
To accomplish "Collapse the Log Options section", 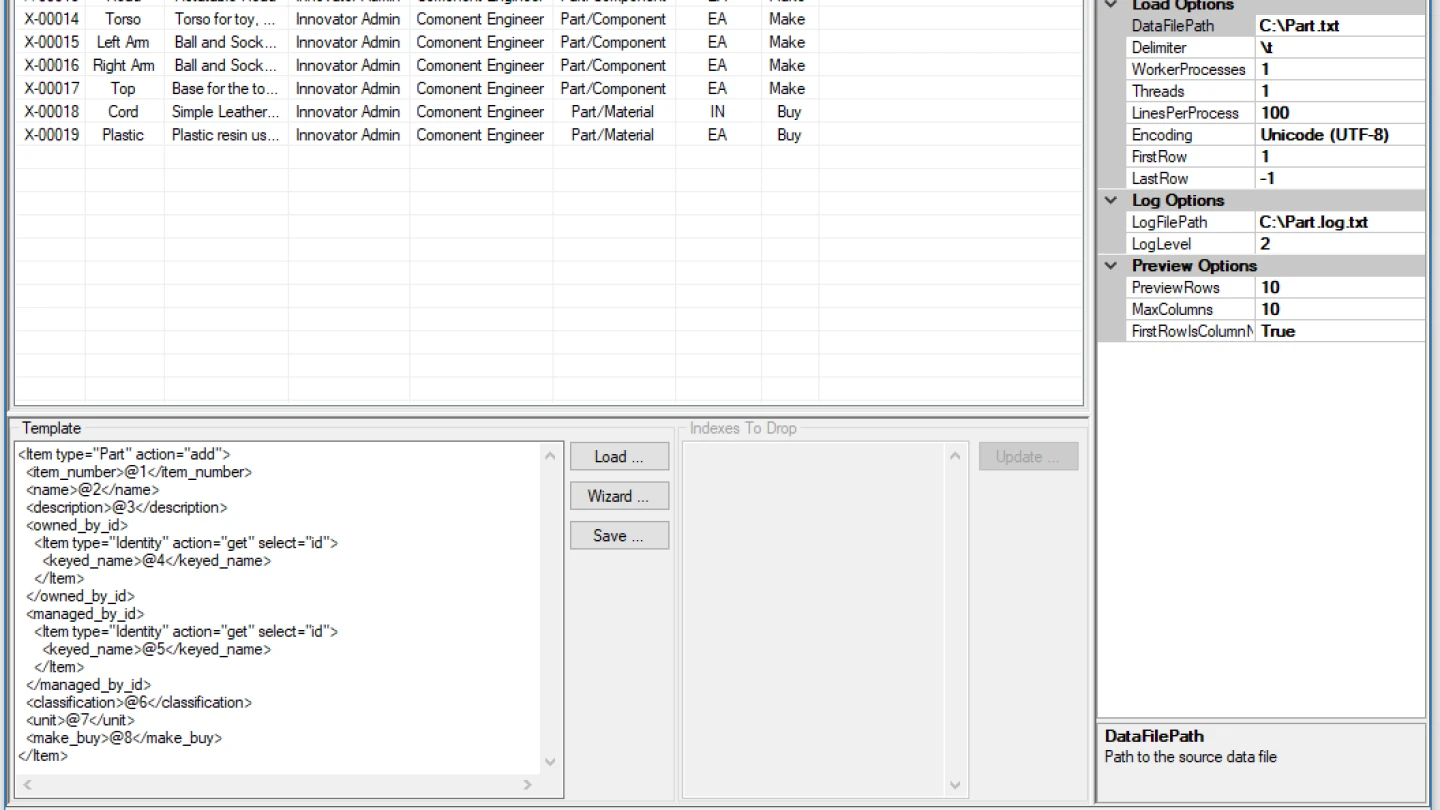I will point(1111,200).
